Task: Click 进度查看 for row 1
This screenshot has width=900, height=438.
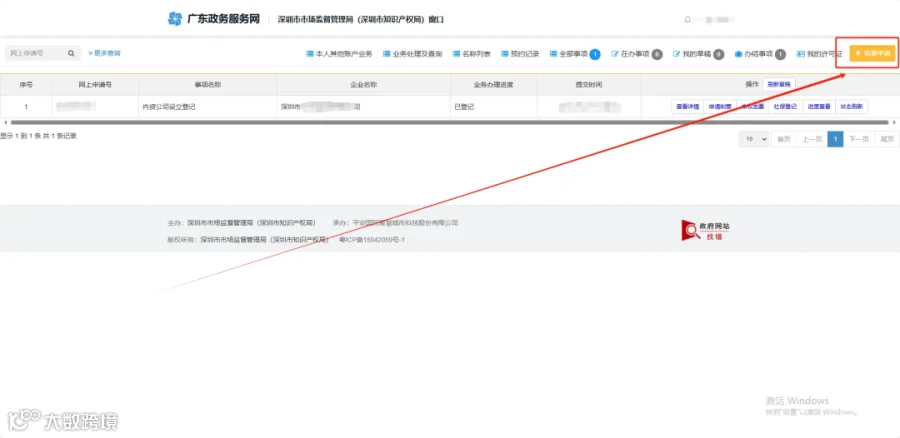Action: click(x=818, y=107)
